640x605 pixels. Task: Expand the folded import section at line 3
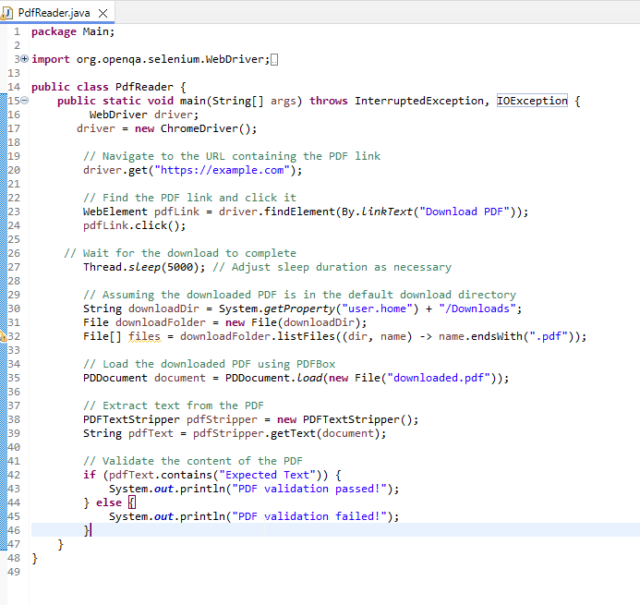coord(22,59)
